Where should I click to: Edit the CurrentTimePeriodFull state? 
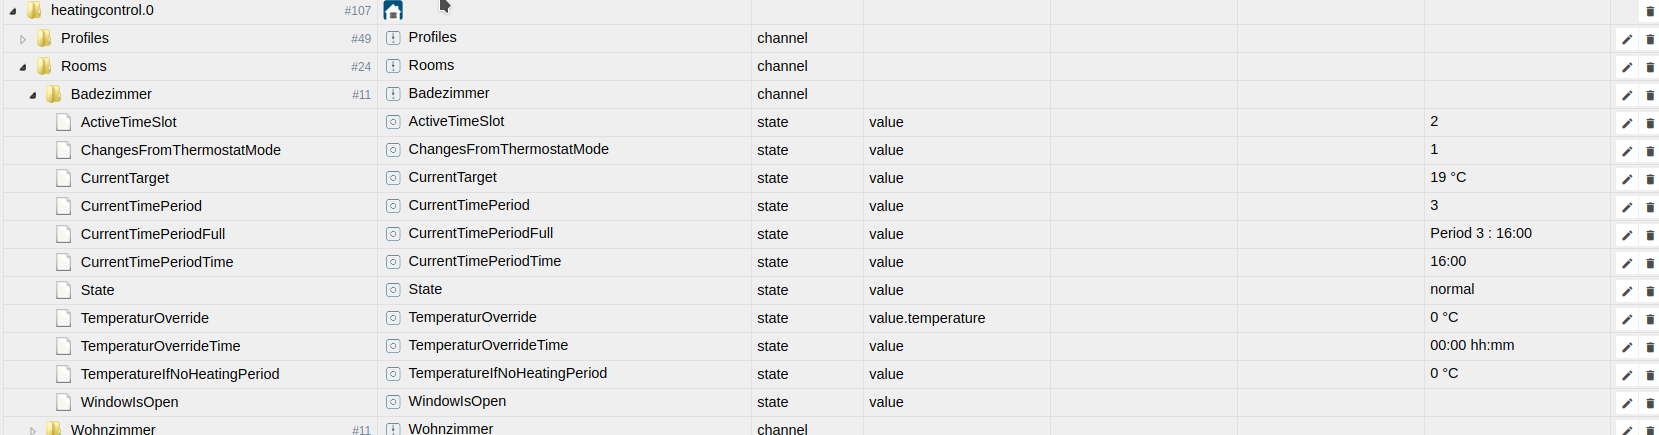click(x=1627, y=235)
